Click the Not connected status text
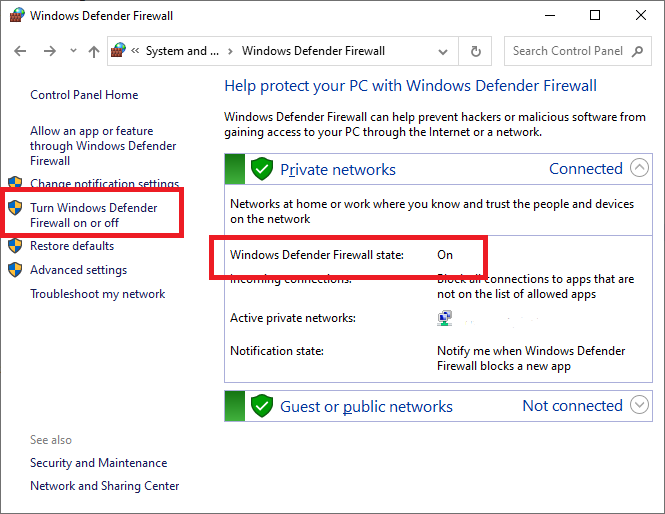This screenshot has width=665, height=514. [x=572, y=405]
